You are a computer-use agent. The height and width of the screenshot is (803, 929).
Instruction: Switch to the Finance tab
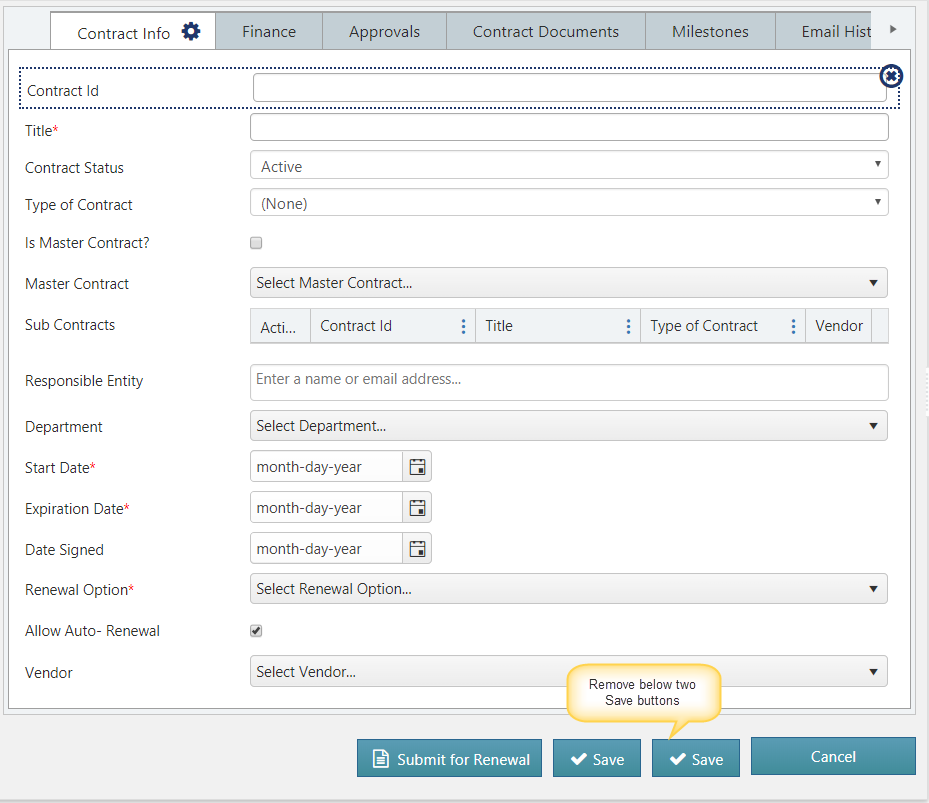pos(269,32)
